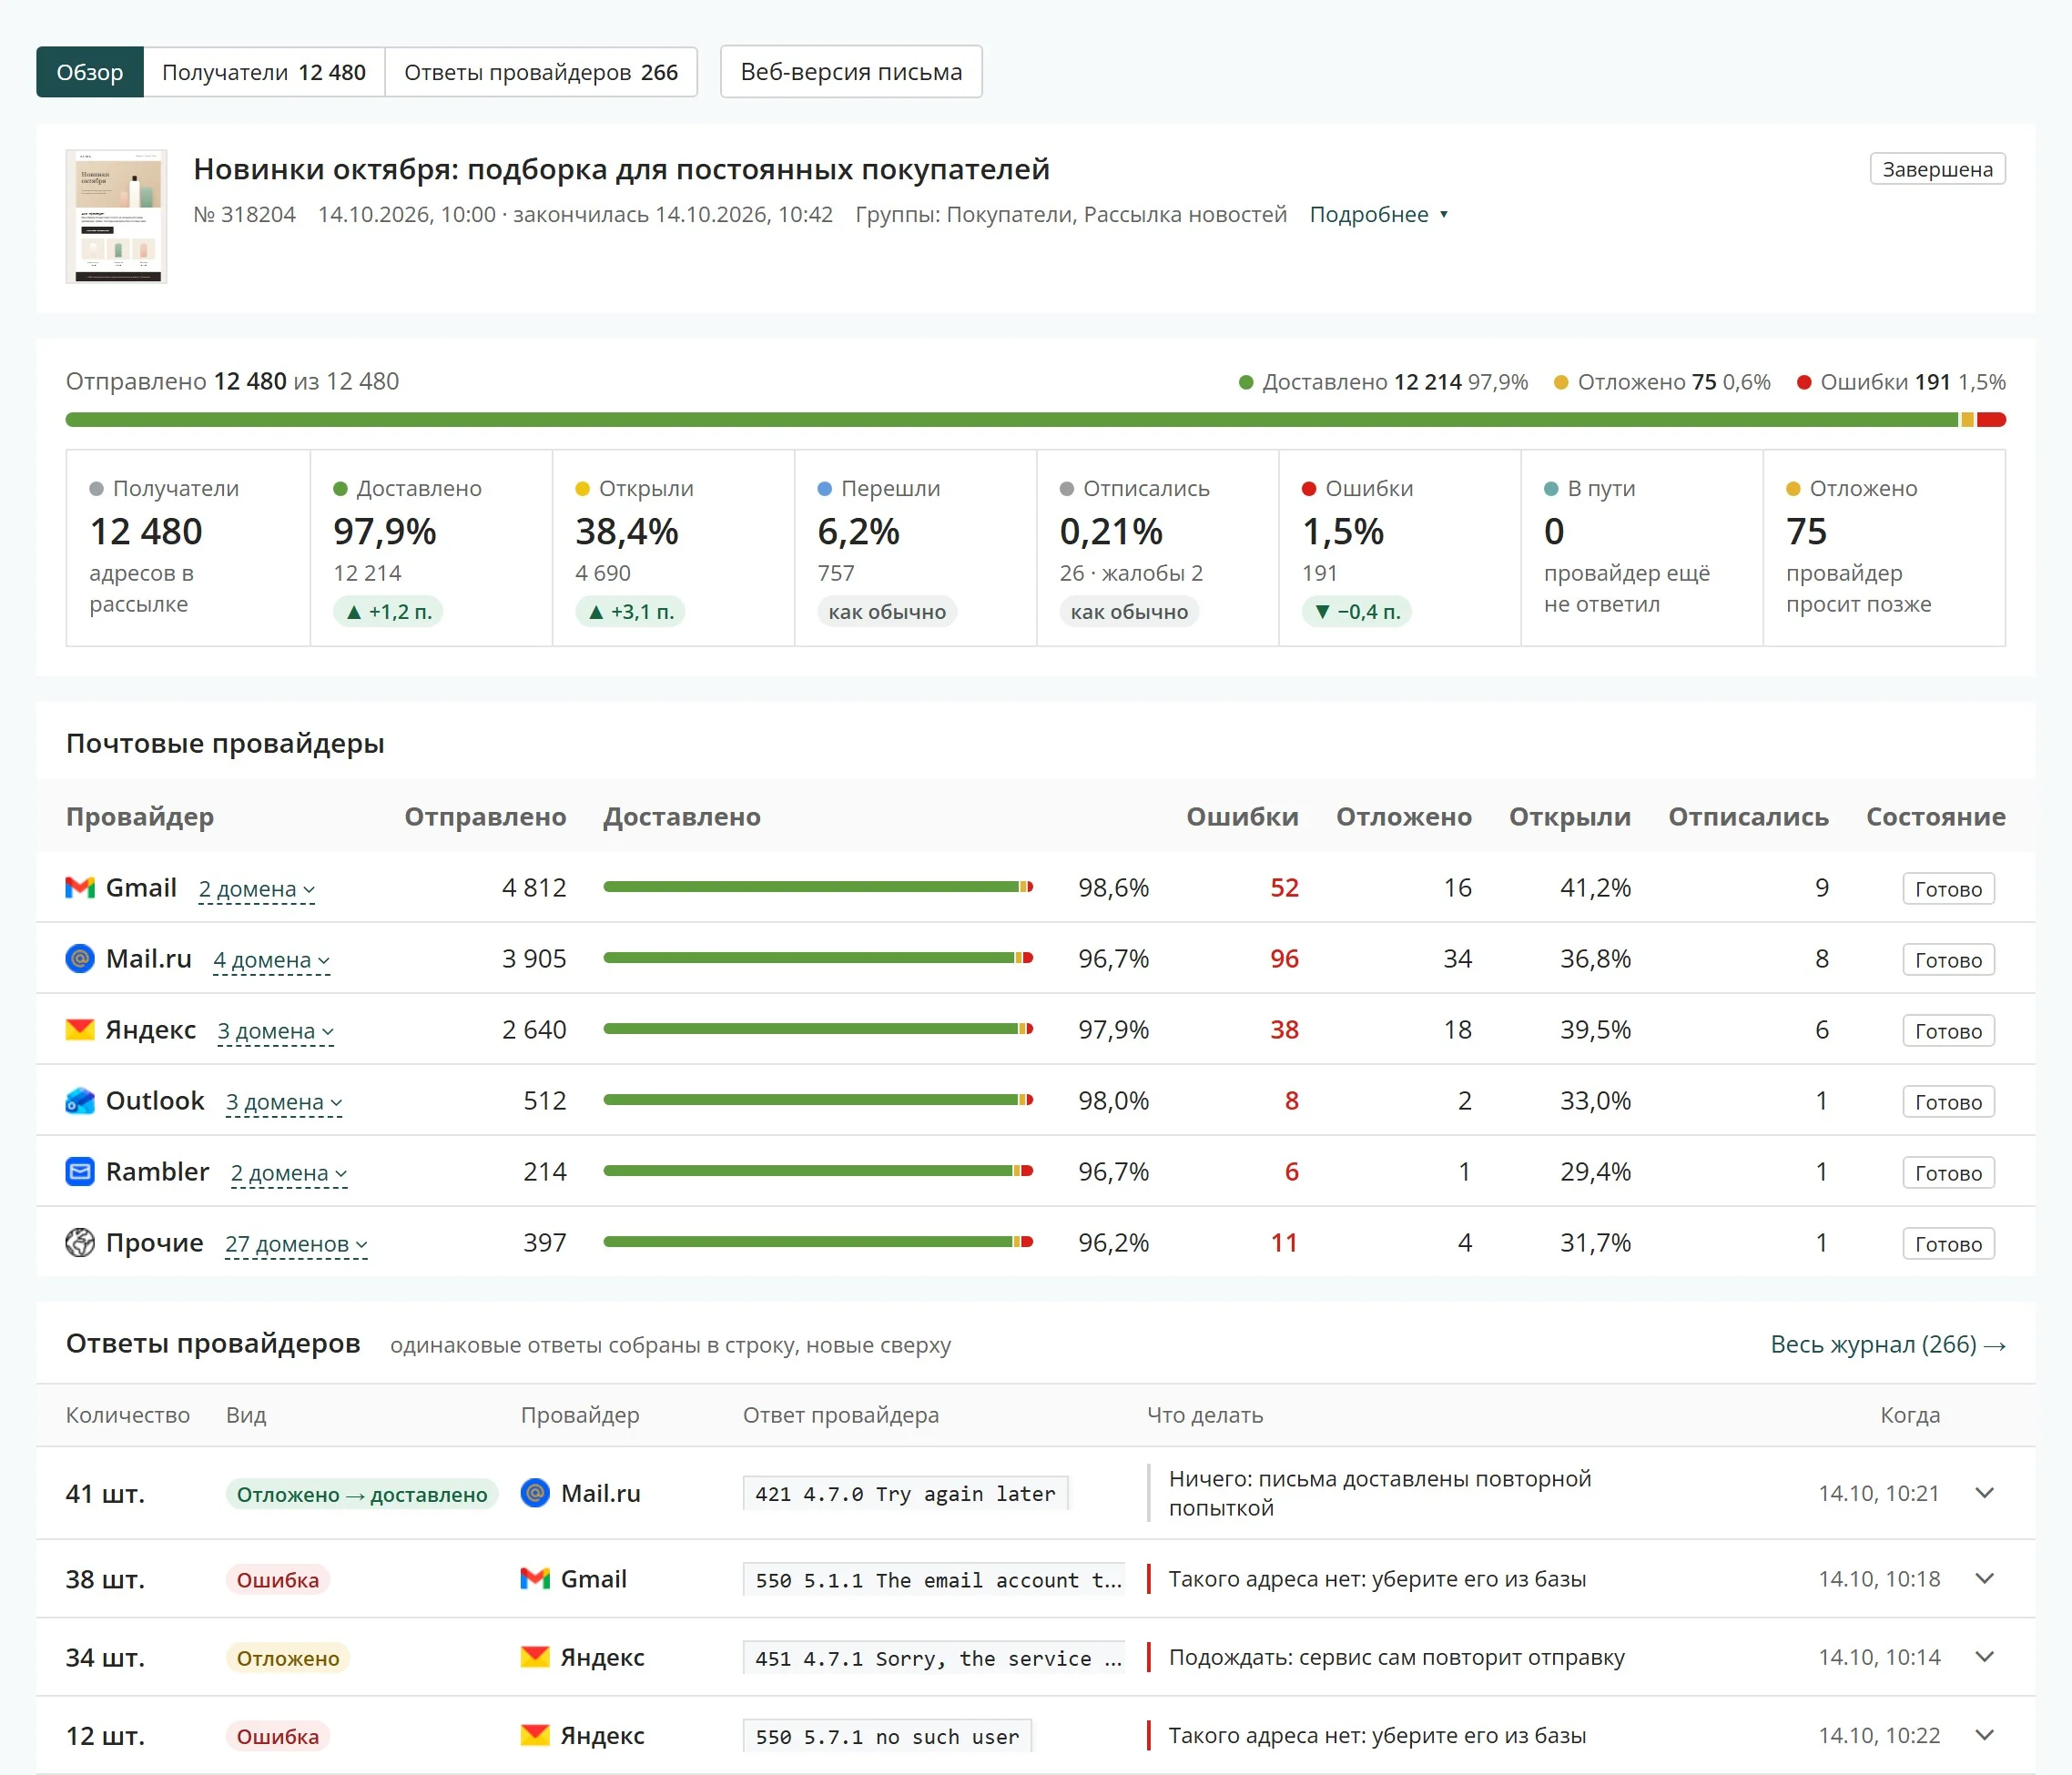Click the Готово status in Gmail row
Image resolution: width=2072 pixels, height=1775 pixels.
click(x=1948, y=889)
